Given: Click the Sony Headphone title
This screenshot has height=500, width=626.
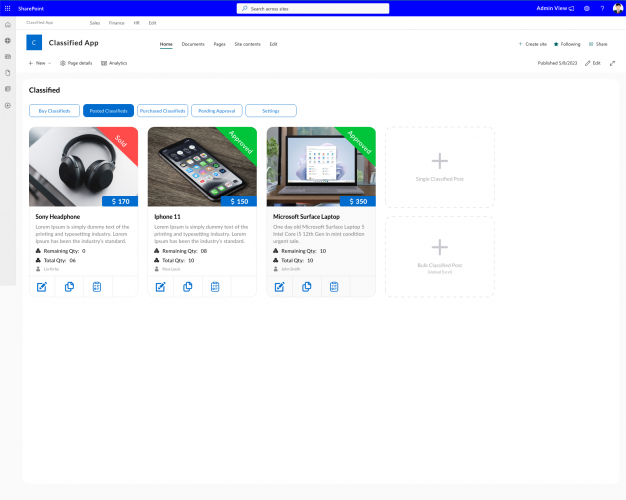Looking at the screenshot, I should [x=57, y=216].
